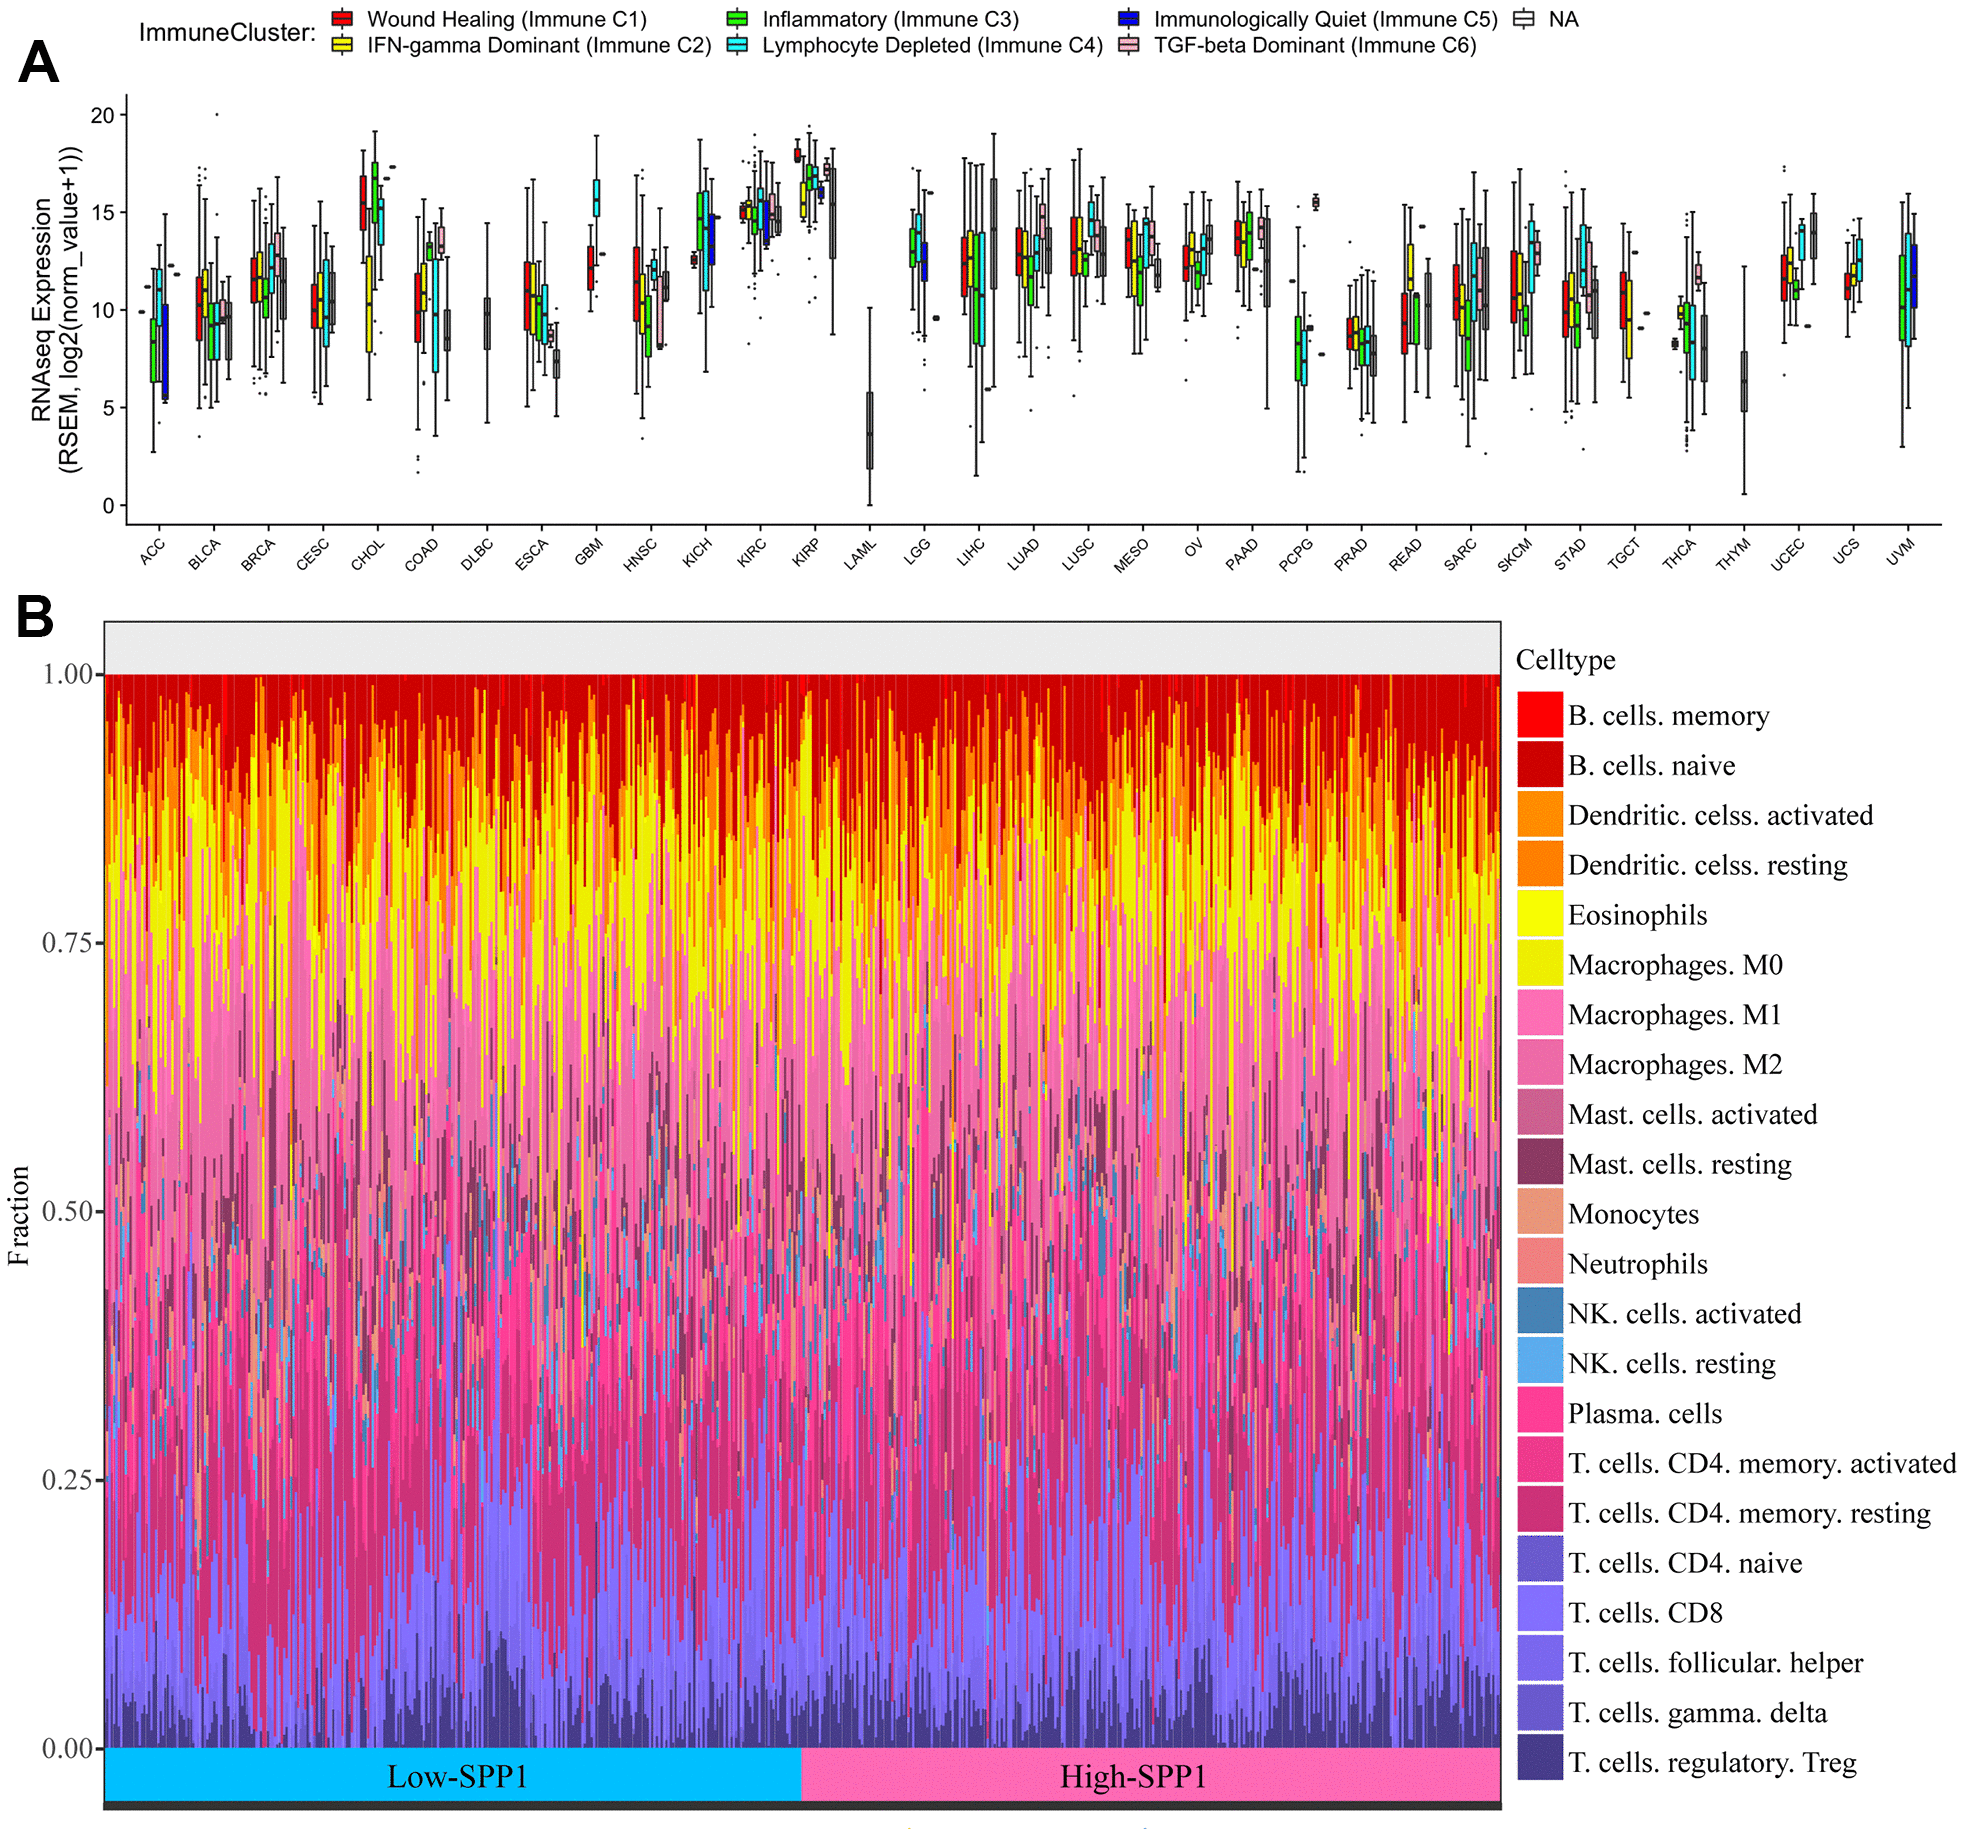Click the Immunologically Quiet (Immune C5) legend icon
Screen dimensions: 1965x1837
click(x=1128, y=18)
